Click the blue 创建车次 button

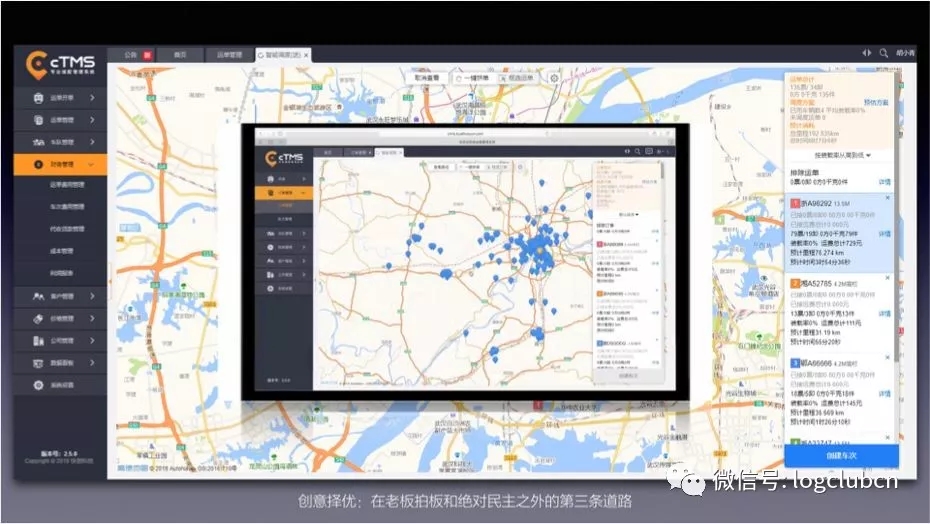click(x=841, y=456)
